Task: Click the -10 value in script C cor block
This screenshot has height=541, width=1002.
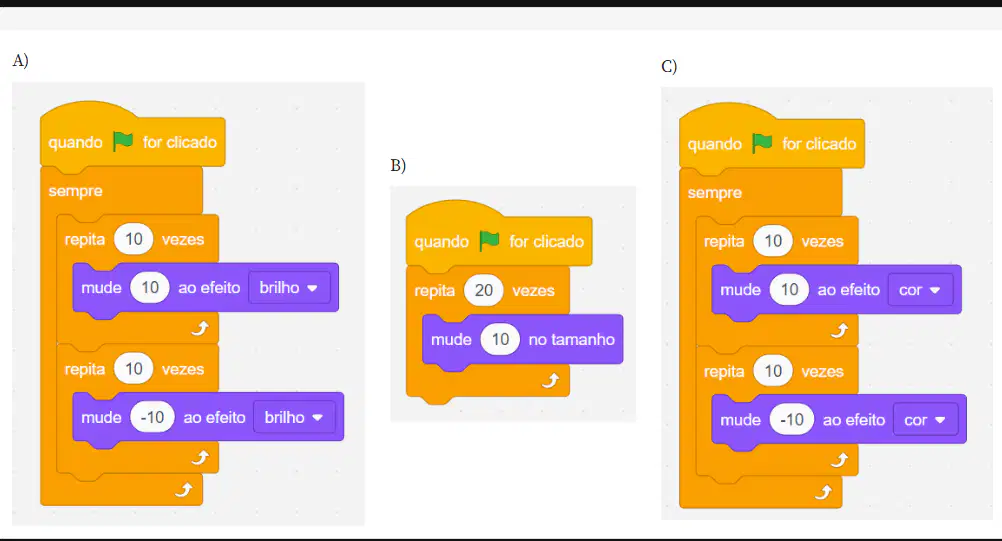Action: (792, 420)
